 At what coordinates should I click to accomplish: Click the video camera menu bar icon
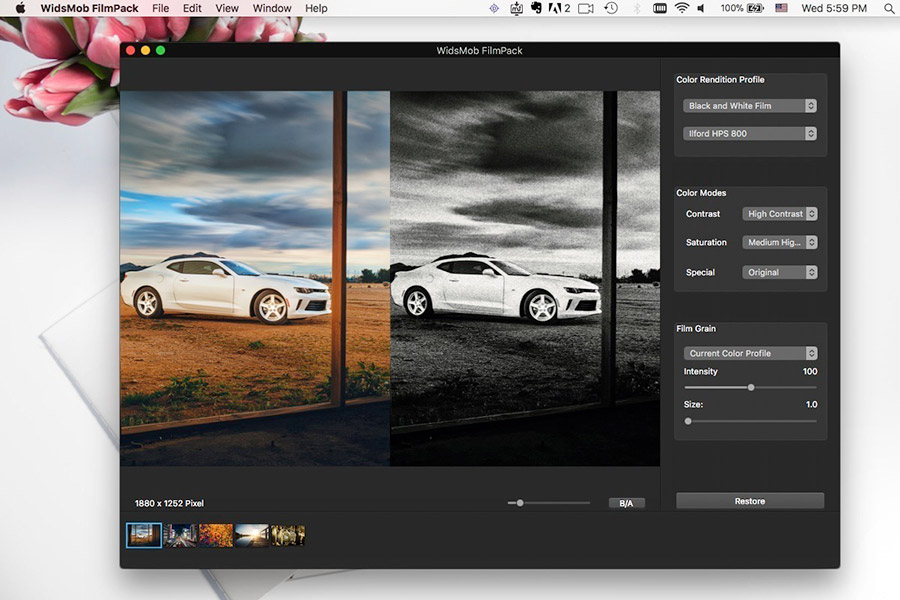(x=585, y=8)
